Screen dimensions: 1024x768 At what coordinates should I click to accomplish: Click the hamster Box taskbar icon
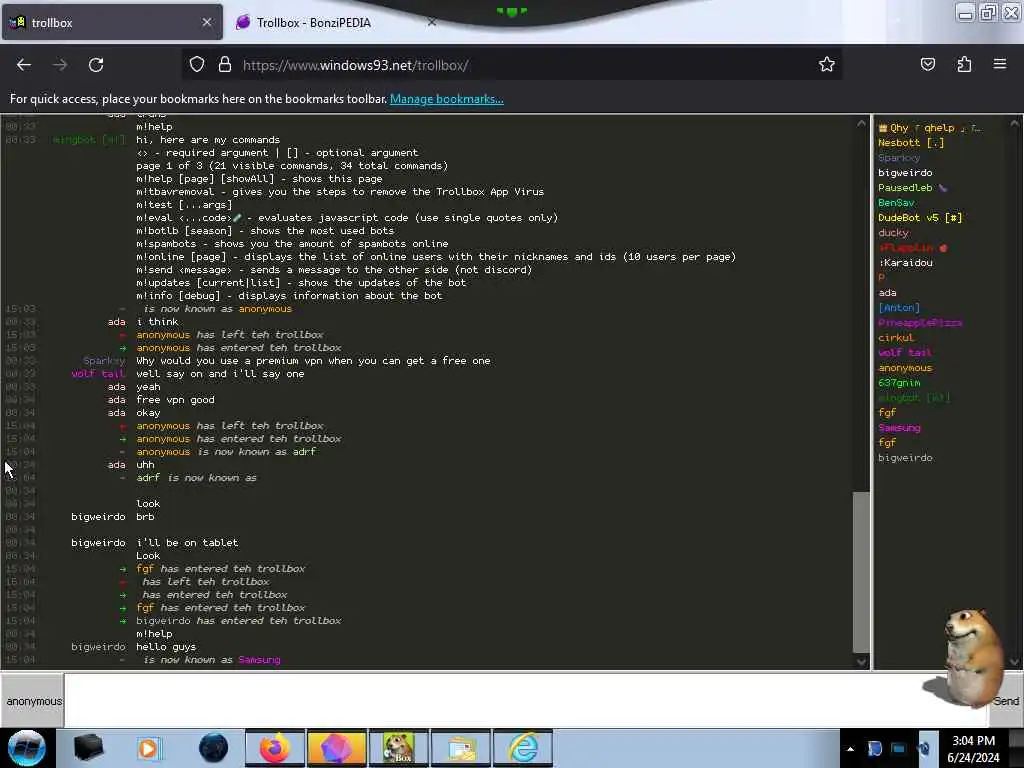tap(399, 748)
